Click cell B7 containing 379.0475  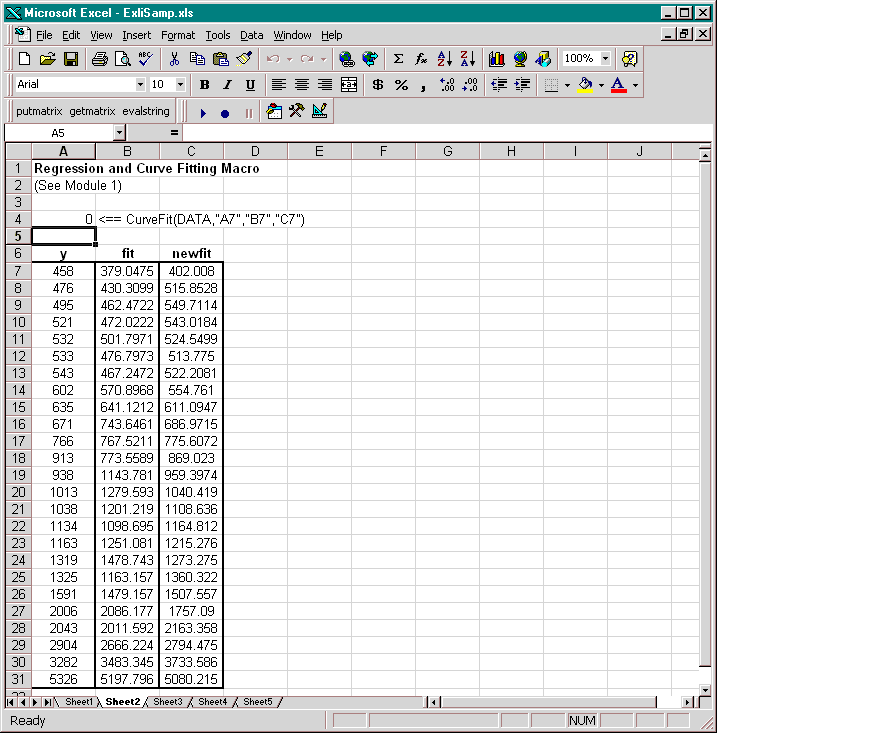127,271
